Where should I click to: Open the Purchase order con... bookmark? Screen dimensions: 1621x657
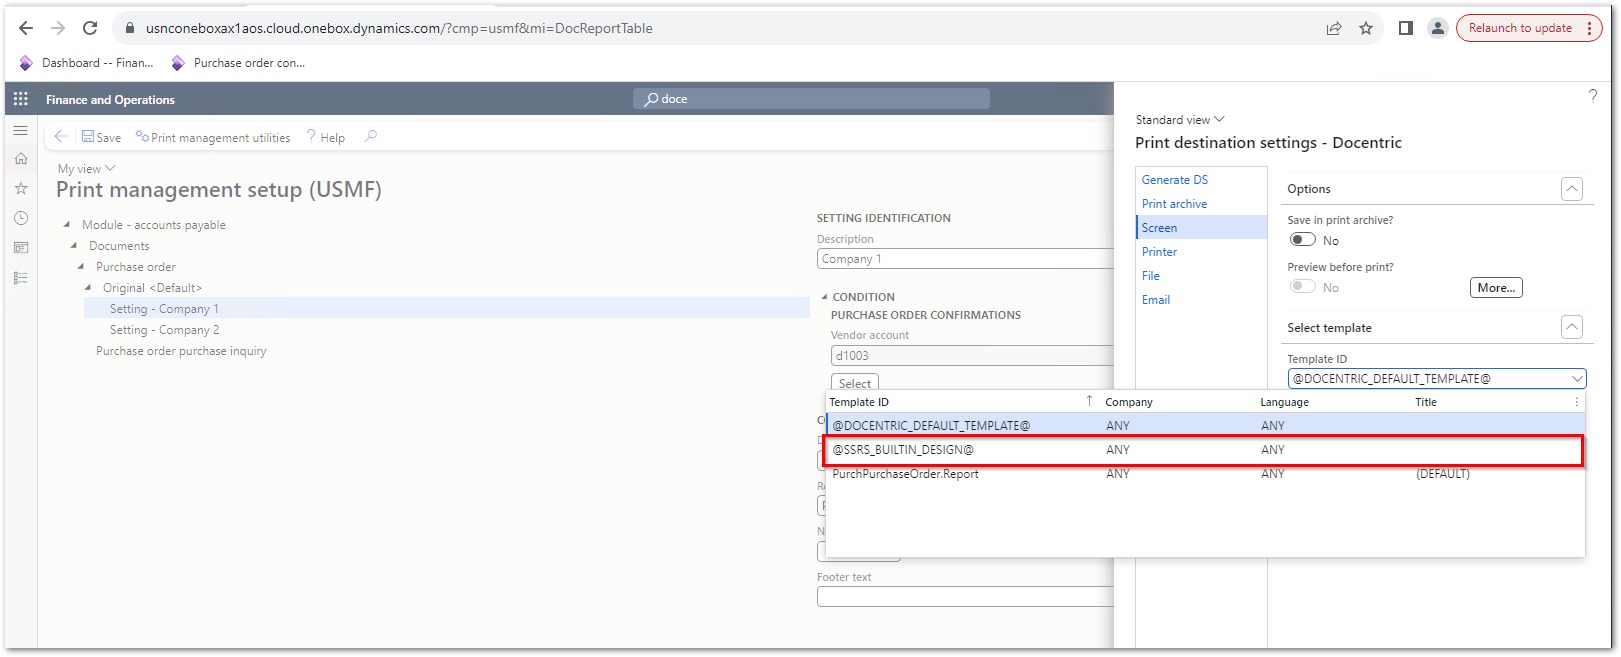click(238, 63)
